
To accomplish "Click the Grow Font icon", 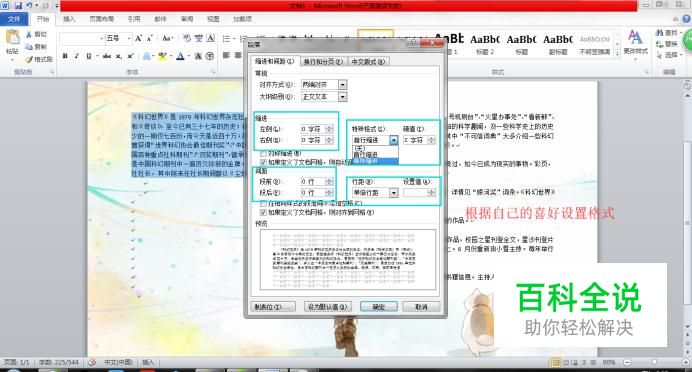I will [x=139, y=38].
